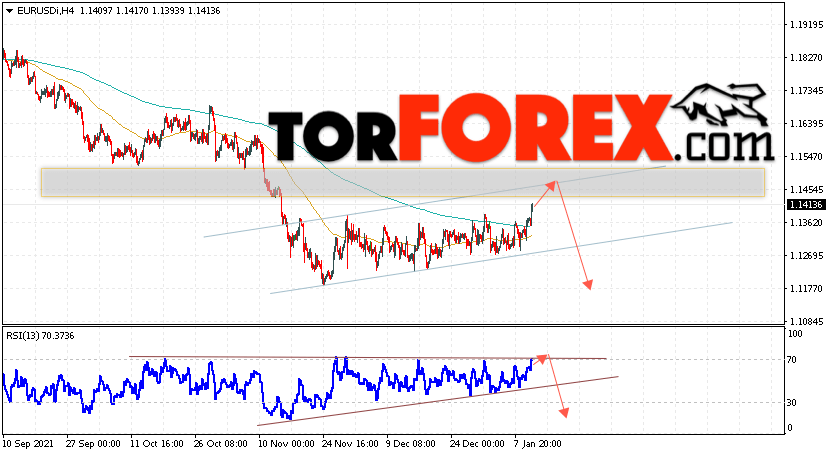This screenshot has height=455, width=830.
Task: Click price level 1.16395 on the scale
Action: [x=806, y=124]
